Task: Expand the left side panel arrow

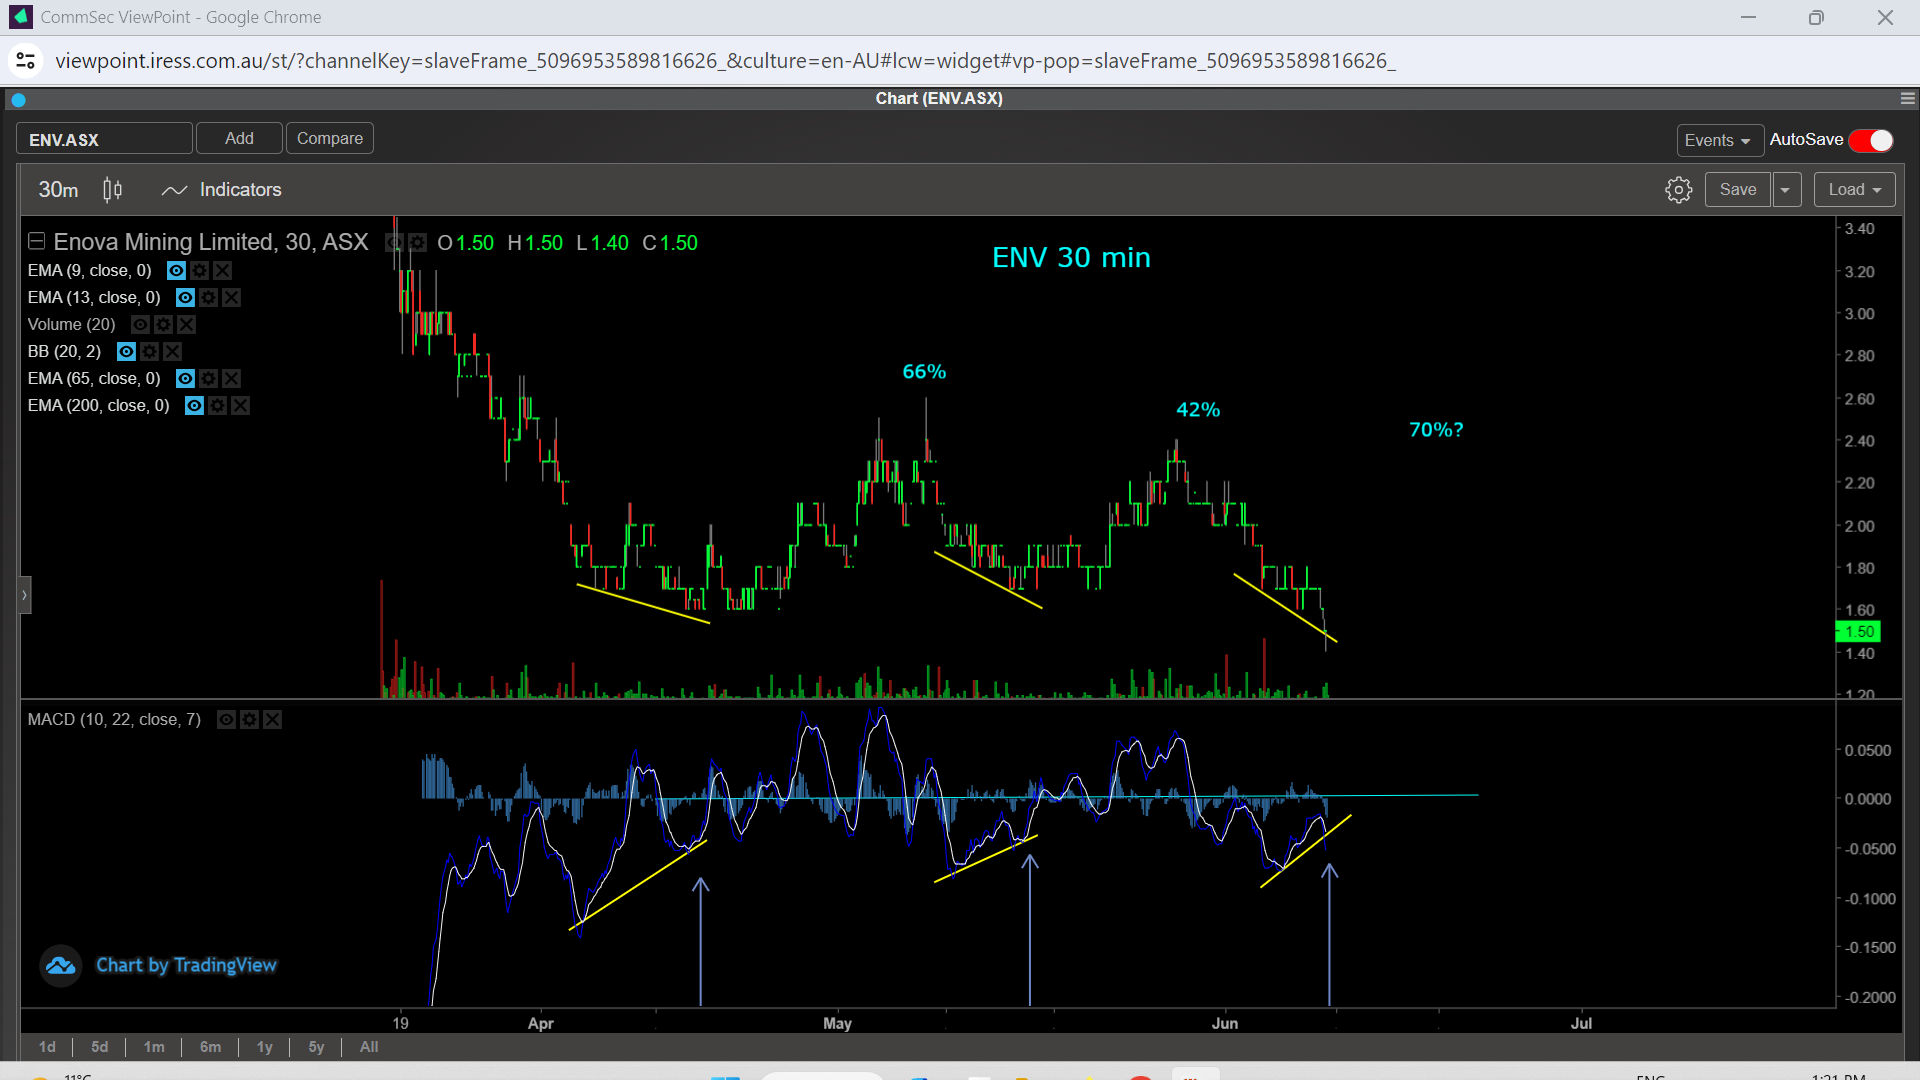Action: tap(25, 595)
